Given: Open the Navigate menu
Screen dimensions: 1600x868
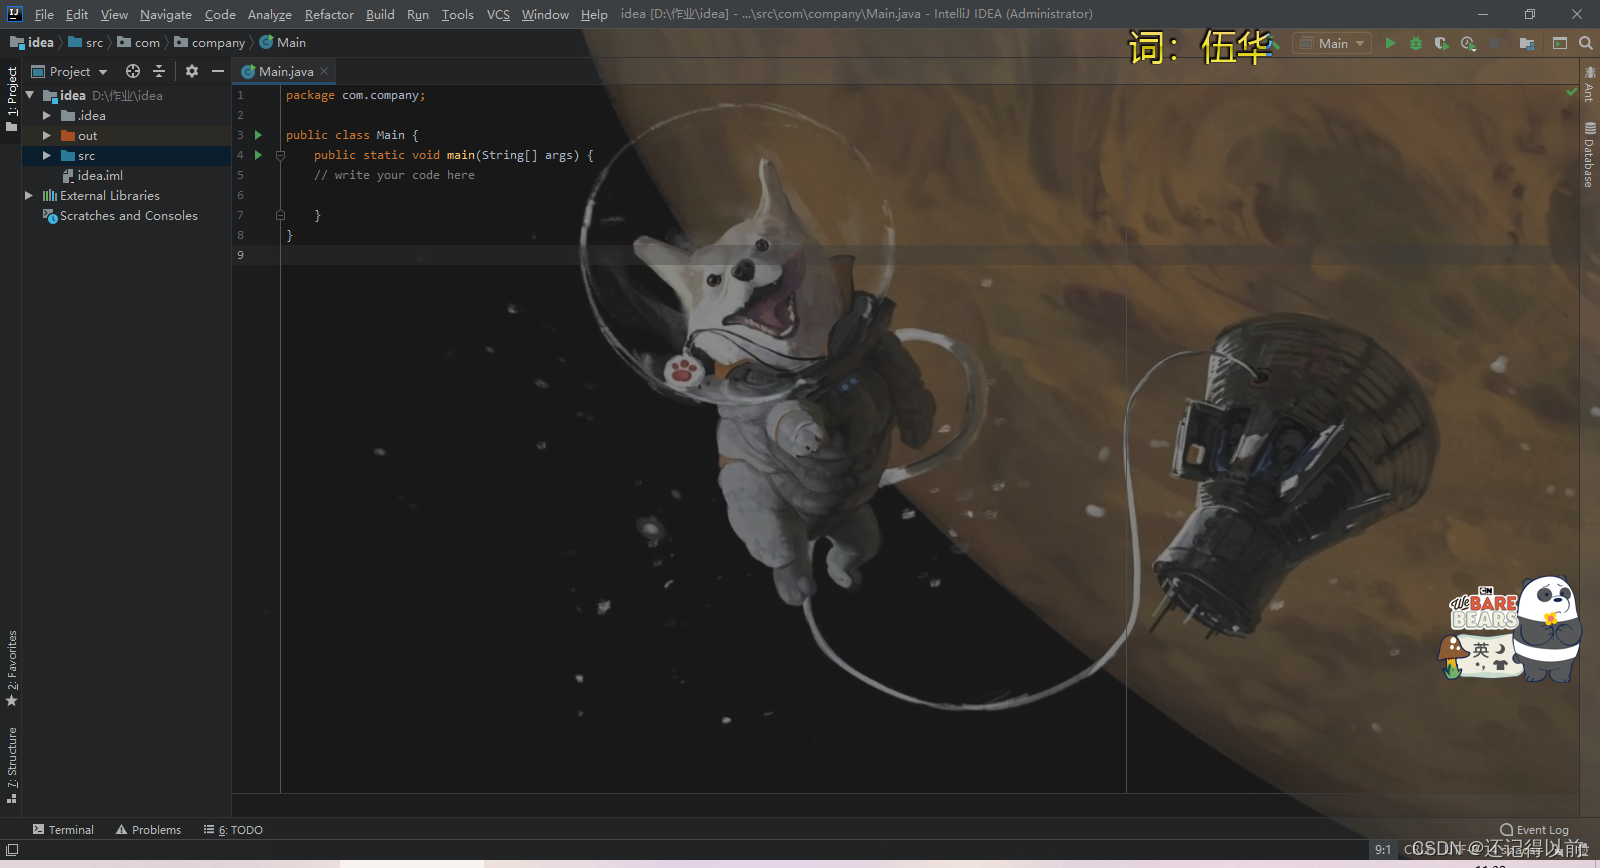Looking at the screenshot, I should 166,14.
